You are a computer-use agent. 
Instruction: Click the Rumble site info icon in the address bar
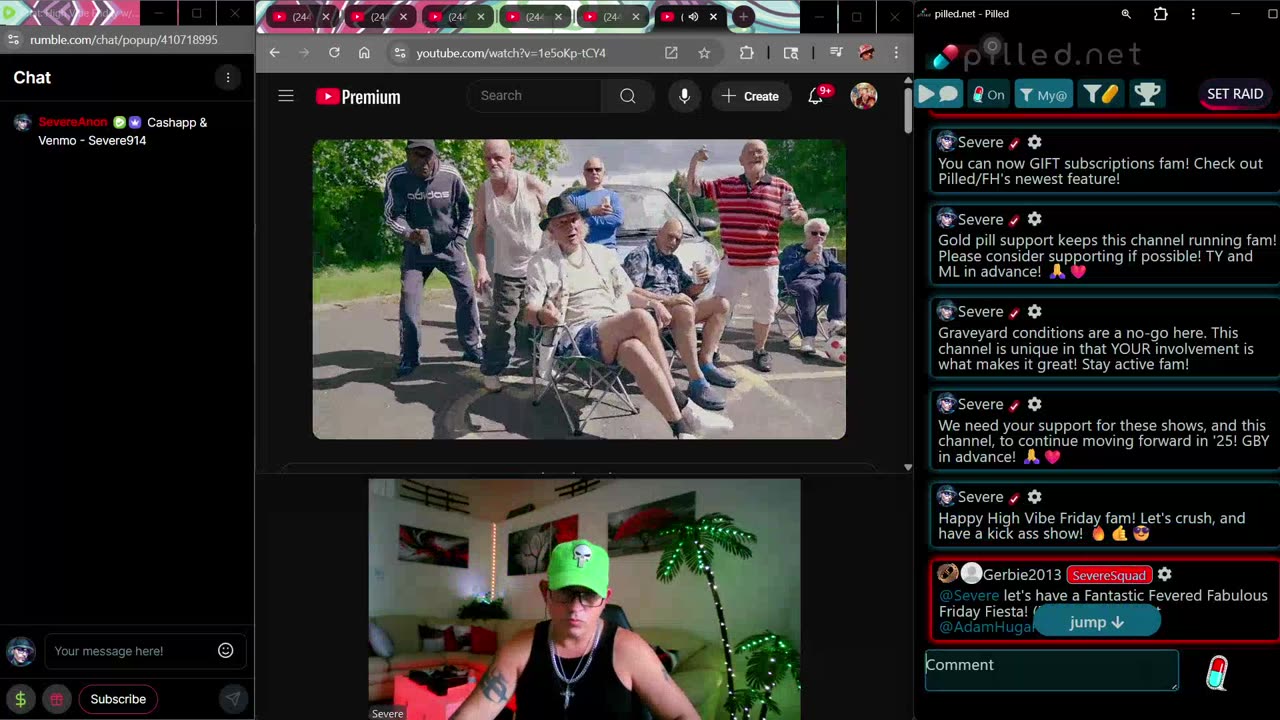tap(13, 40)
